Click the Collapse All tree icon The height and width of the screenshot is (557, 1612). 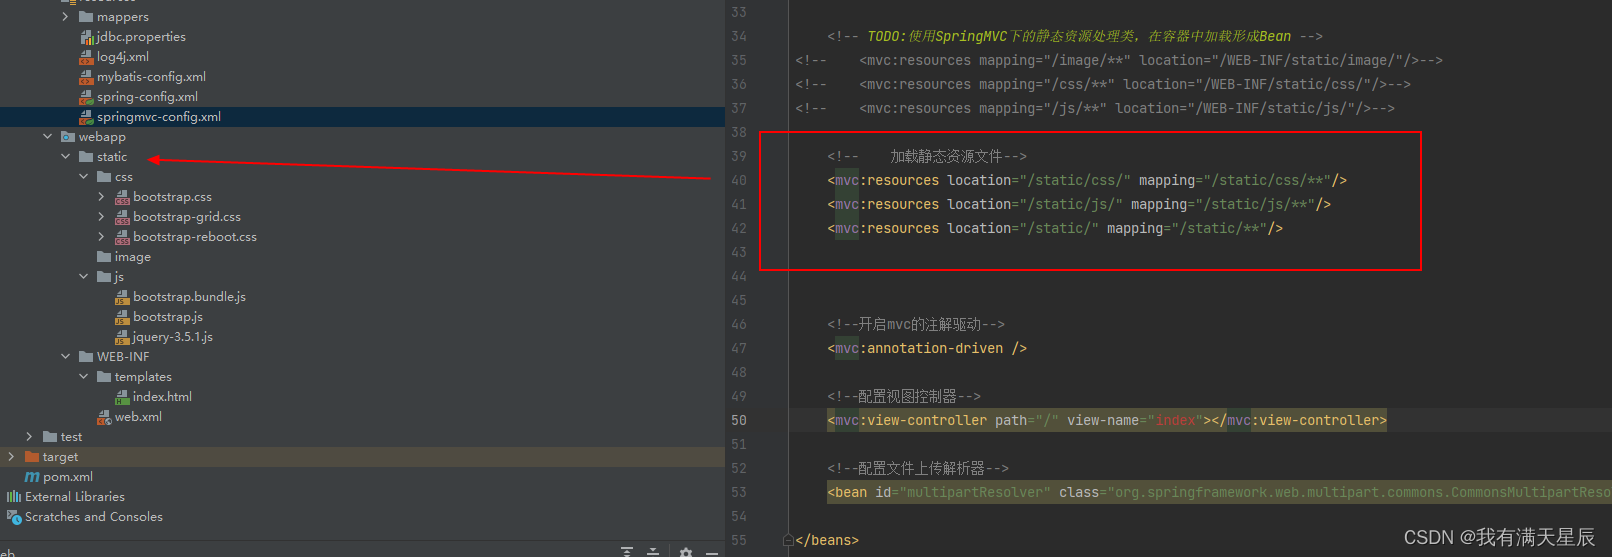point(653,551)
